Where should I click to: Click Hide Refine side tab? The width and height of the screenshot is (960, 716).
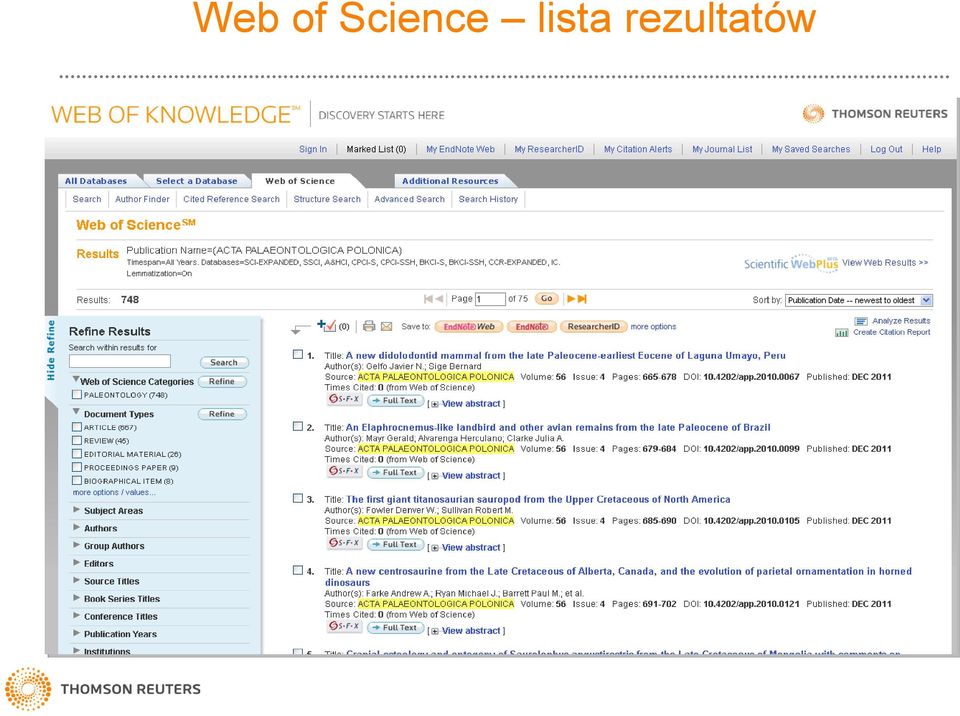coord(51,350)
